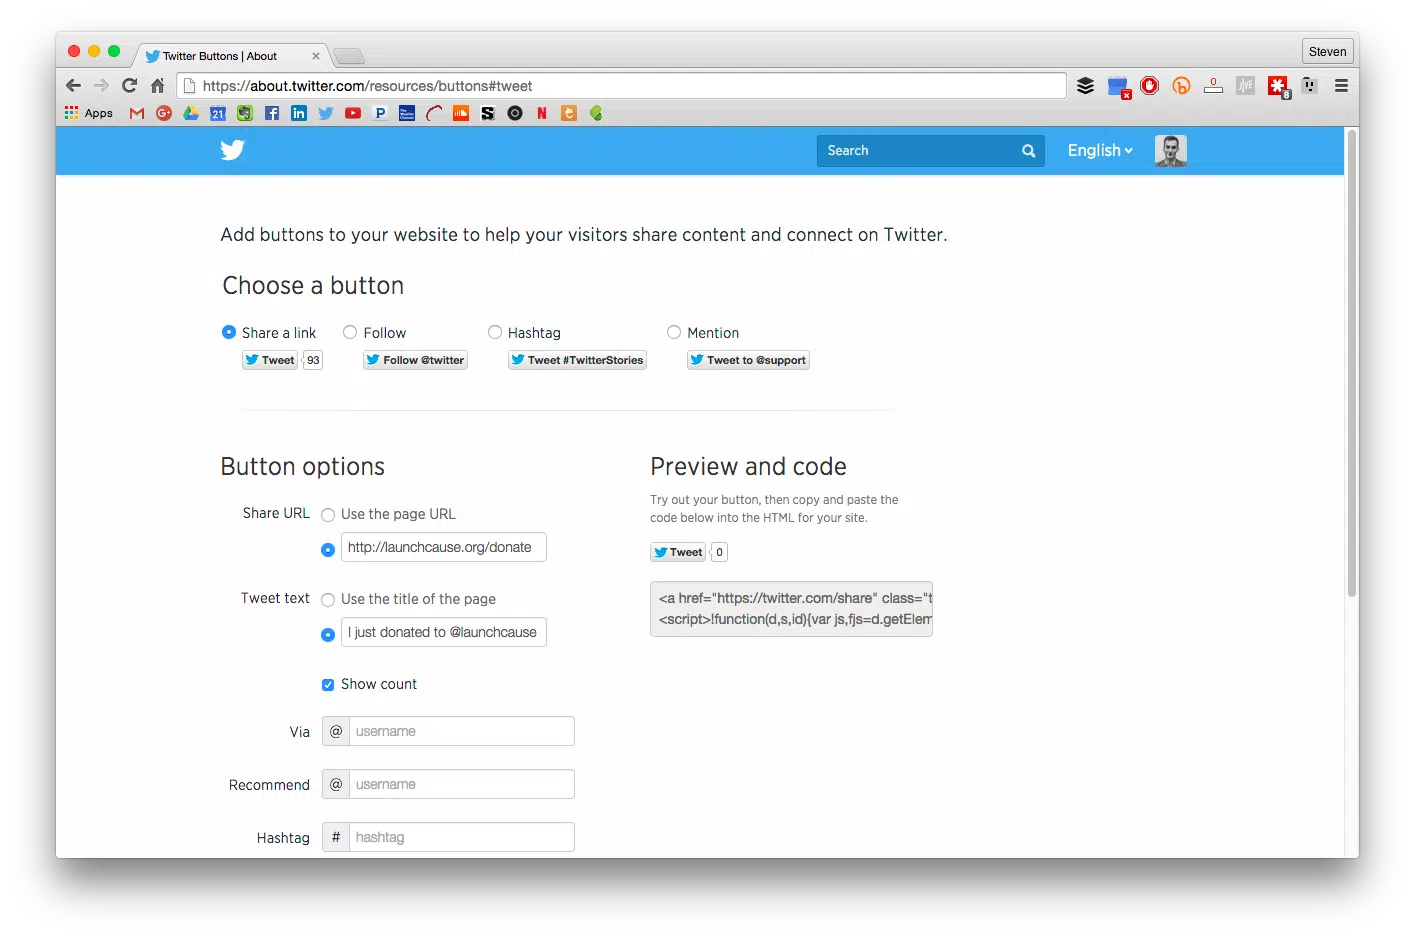Select the Hashtag radio option

pos(495,332)
